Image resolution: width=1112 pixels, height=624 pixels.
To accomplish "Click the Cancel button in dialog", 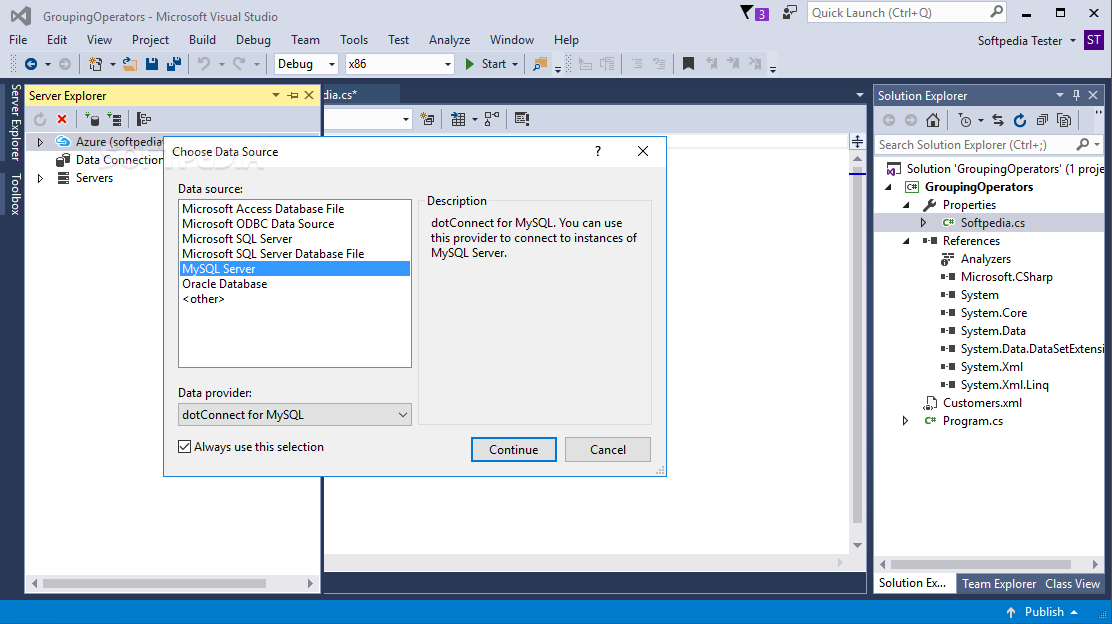I will [x=608, y=450].
